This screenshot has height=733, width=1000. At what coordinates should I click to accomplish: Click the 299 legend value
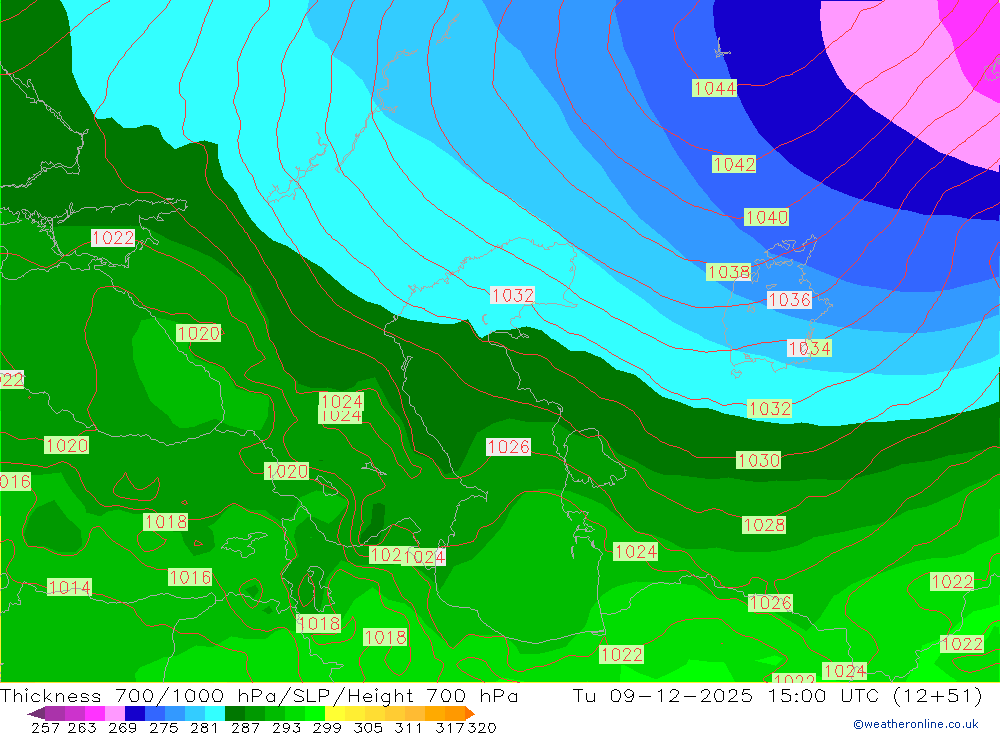pos(327,728)
